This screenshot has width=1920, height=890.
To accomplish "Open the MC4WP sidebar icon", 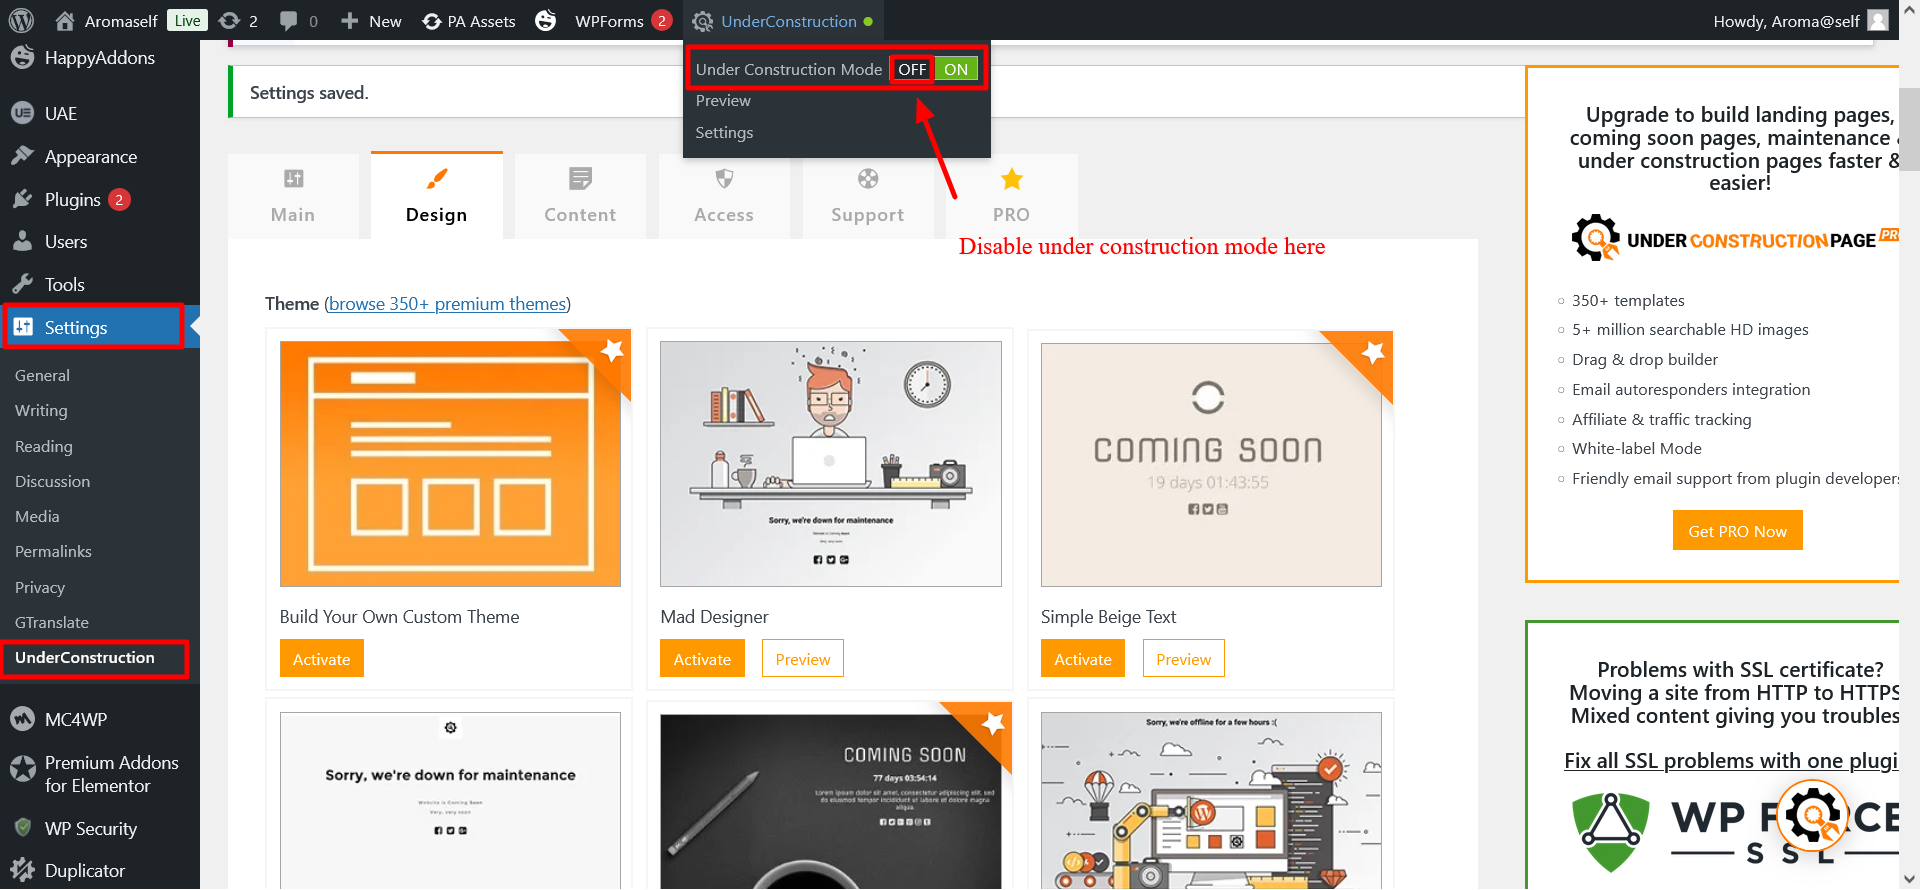I will [22, 719].
